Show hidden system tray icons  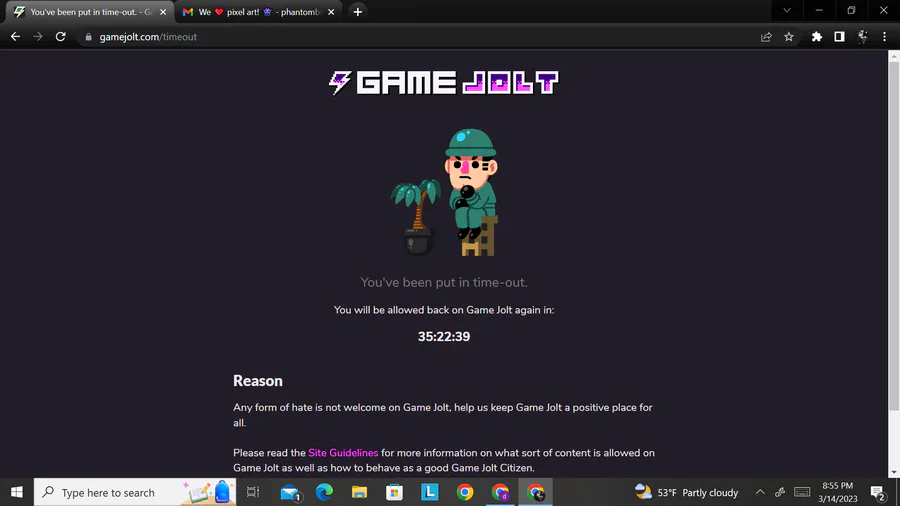[760, 492]
